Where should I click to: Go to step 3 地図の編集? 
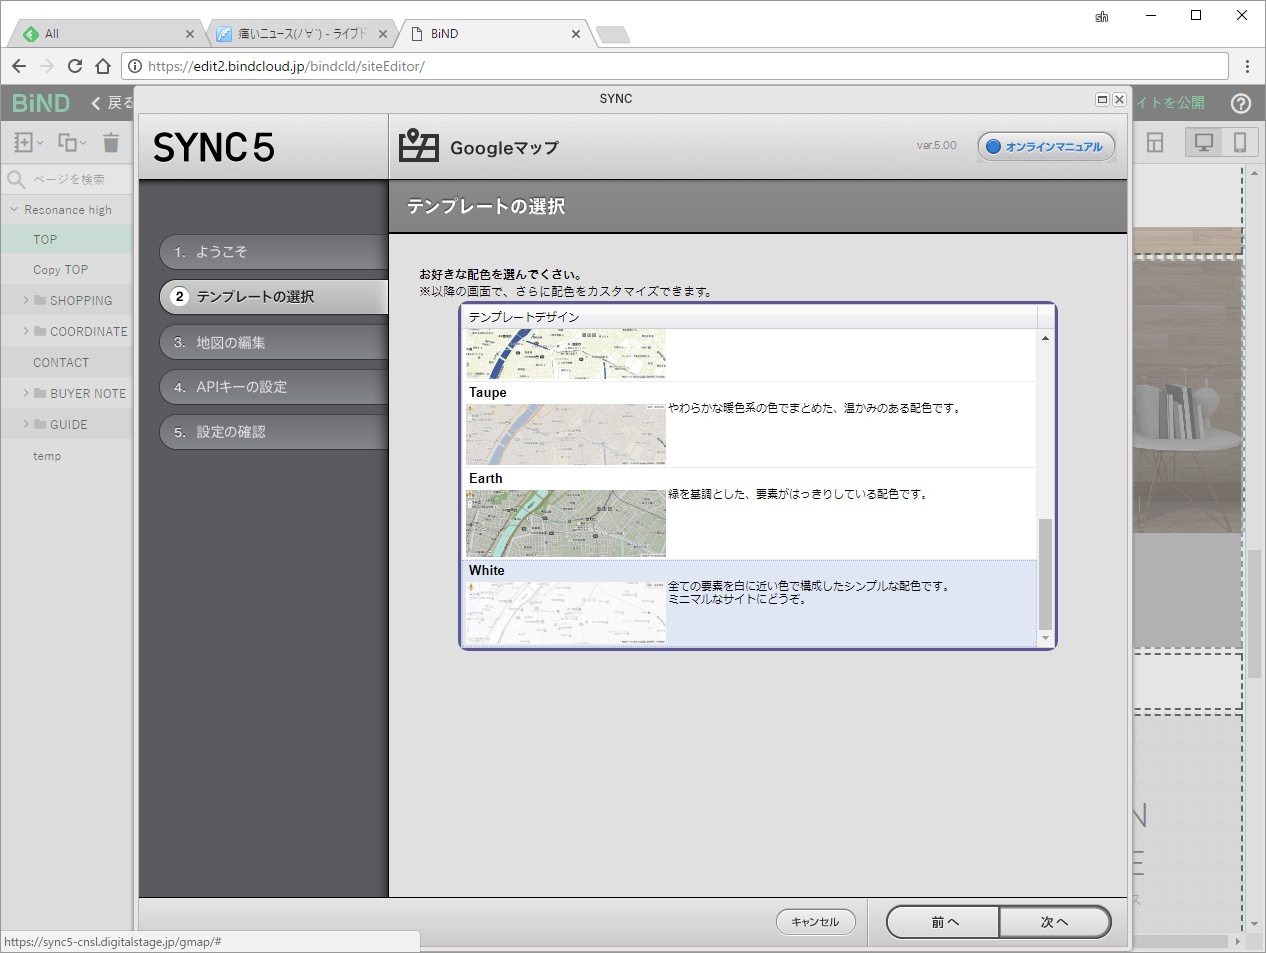(x=273, y=342)
